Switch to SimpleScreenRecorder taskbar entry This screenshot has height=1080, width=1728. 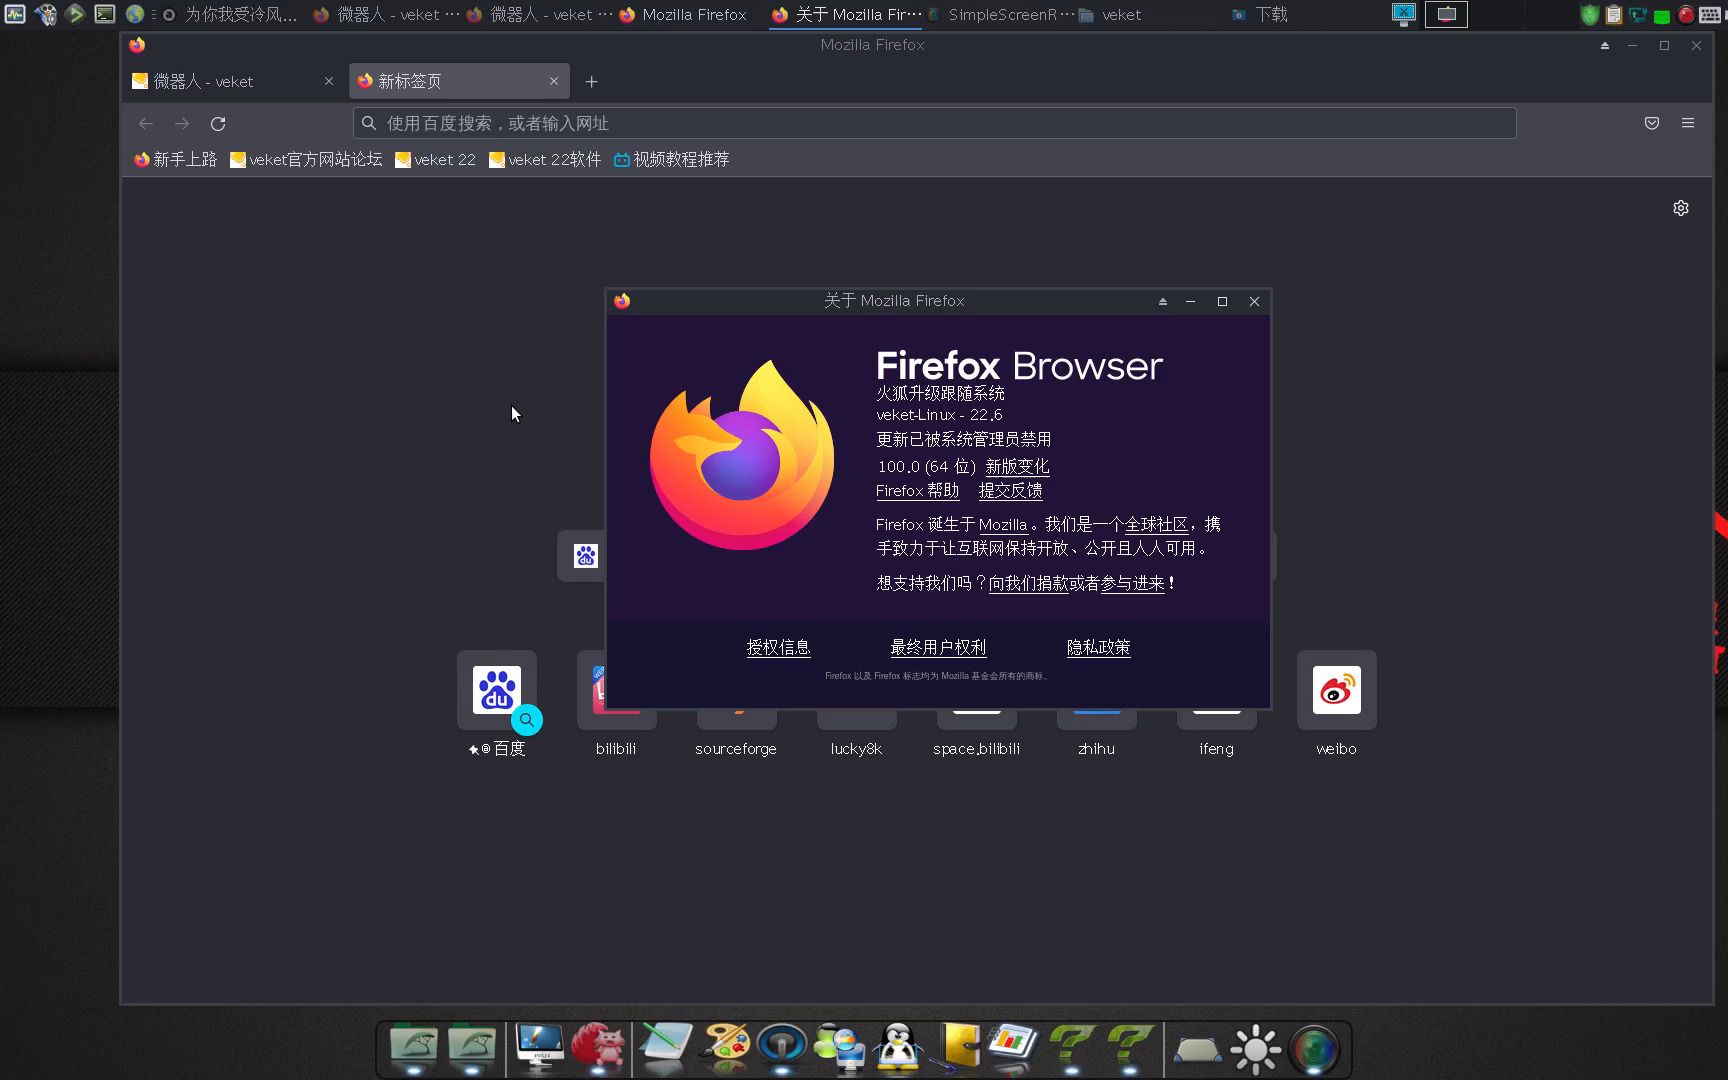1000,14
